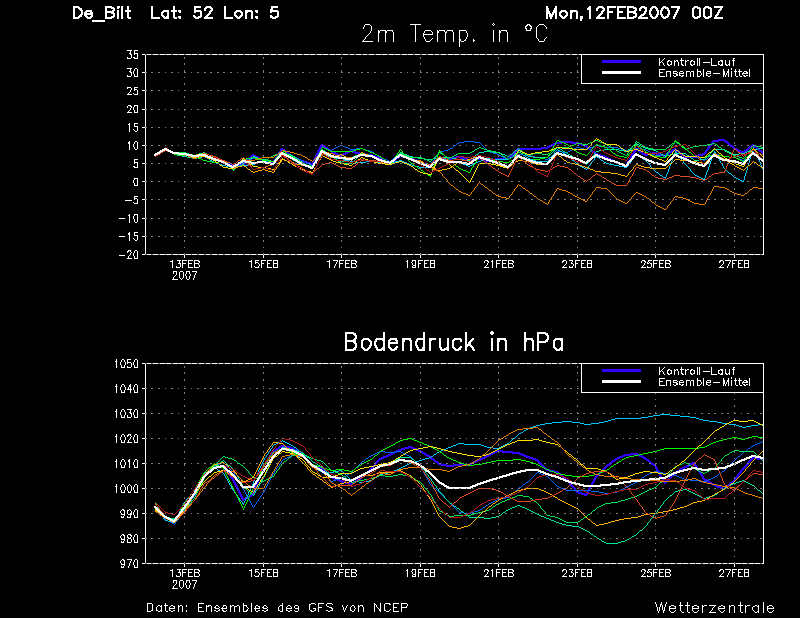The width and height of the screenshot is (800, 618).
Task: Click the white Ensemble-Mittel swatch in temperature legend
Action: click(621, 73)
